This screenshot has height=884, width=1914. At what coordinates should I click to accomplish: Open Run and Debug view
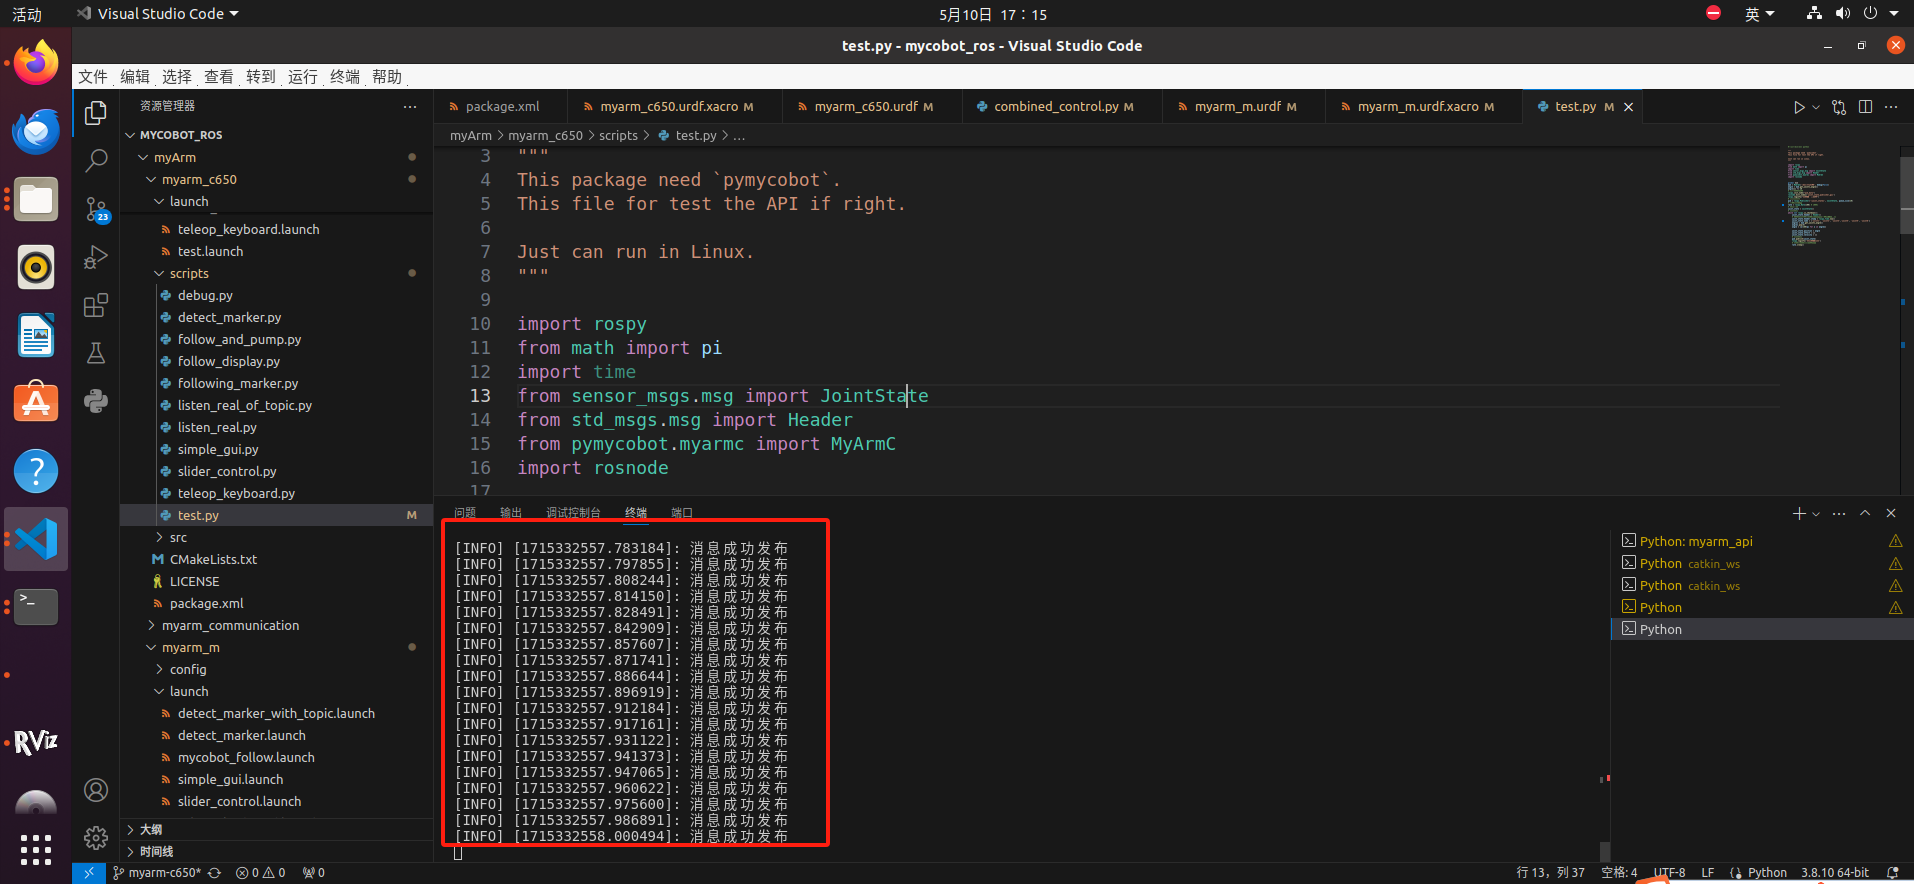tap(96, 257)
